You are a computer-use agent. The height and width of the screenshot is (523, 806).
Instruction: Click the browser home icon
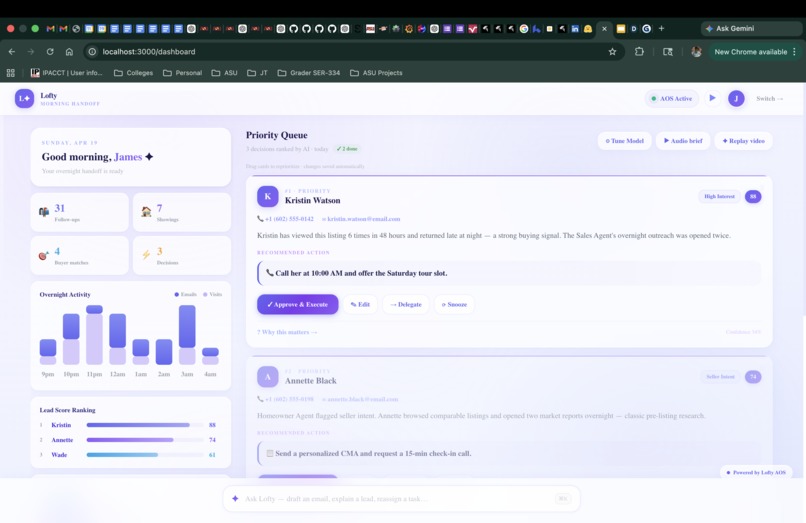click(69, 51)
